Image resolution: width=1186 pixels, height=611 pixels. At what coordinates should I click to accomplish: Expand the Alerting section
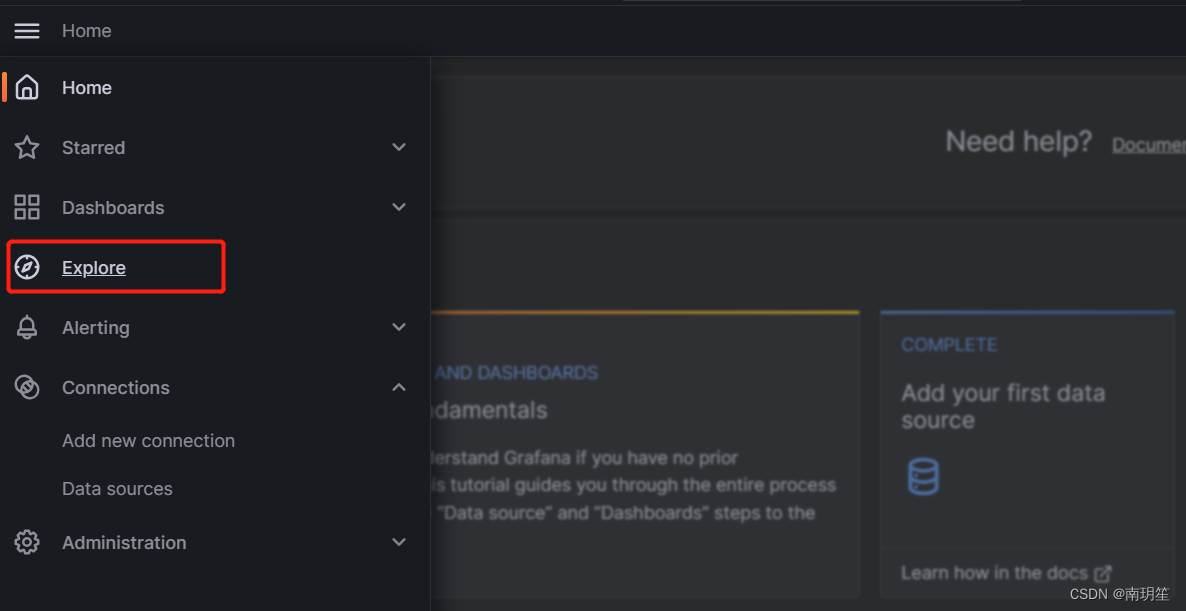tap(399, 327)
